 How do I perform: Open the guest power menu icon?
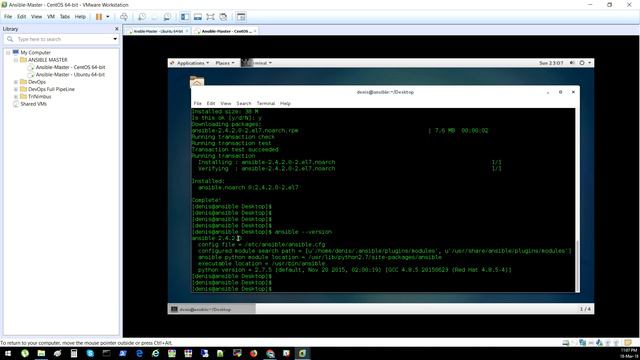[x=582, y=63]
